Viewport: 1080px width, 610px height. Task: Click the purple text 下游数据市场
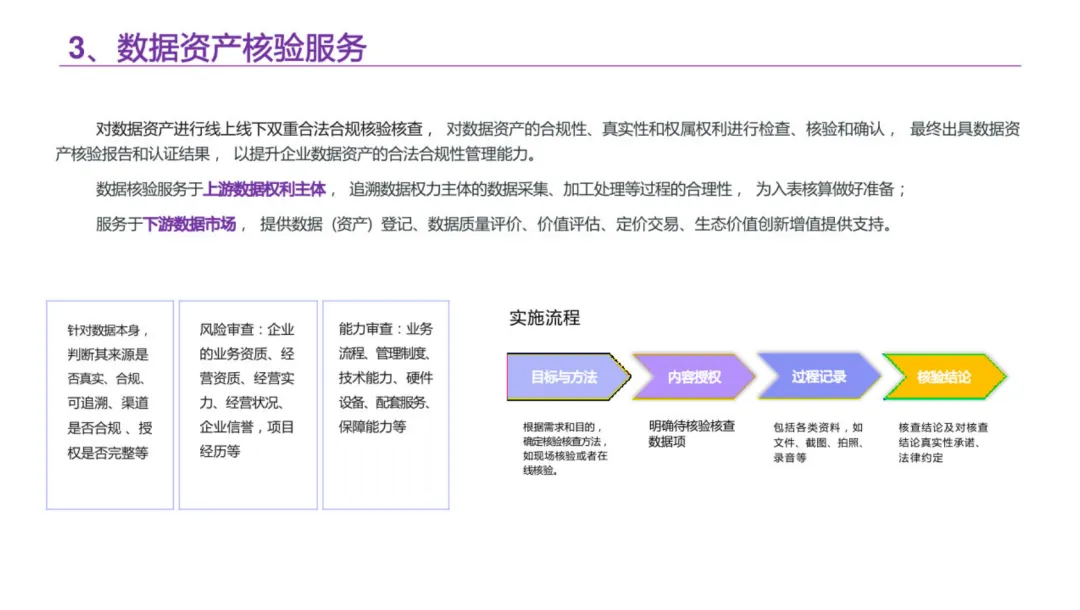pos(189,224)
